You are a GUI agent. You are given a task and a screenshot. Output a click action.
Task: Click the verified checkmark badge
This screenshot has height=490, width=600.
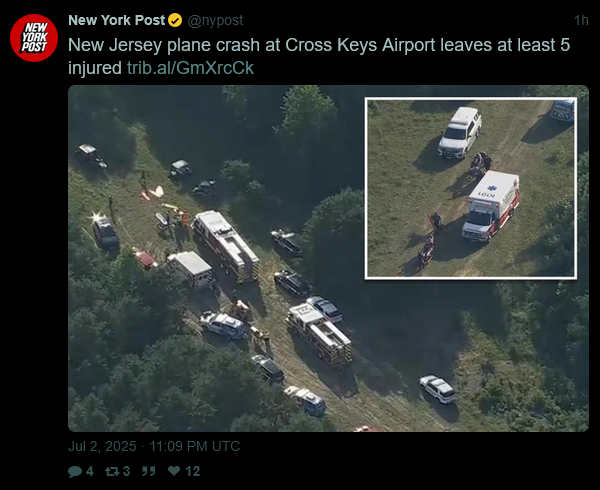click(x=175, y=20)
